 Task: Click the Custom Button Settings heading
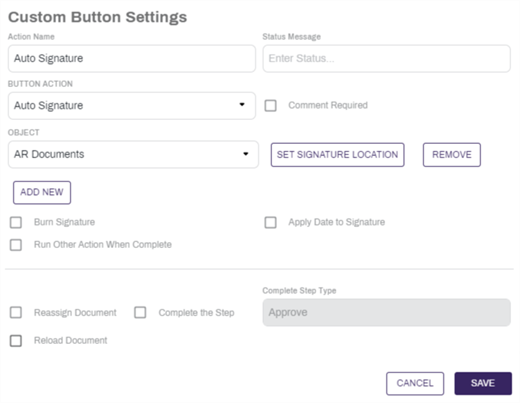[x=97, y=17]
